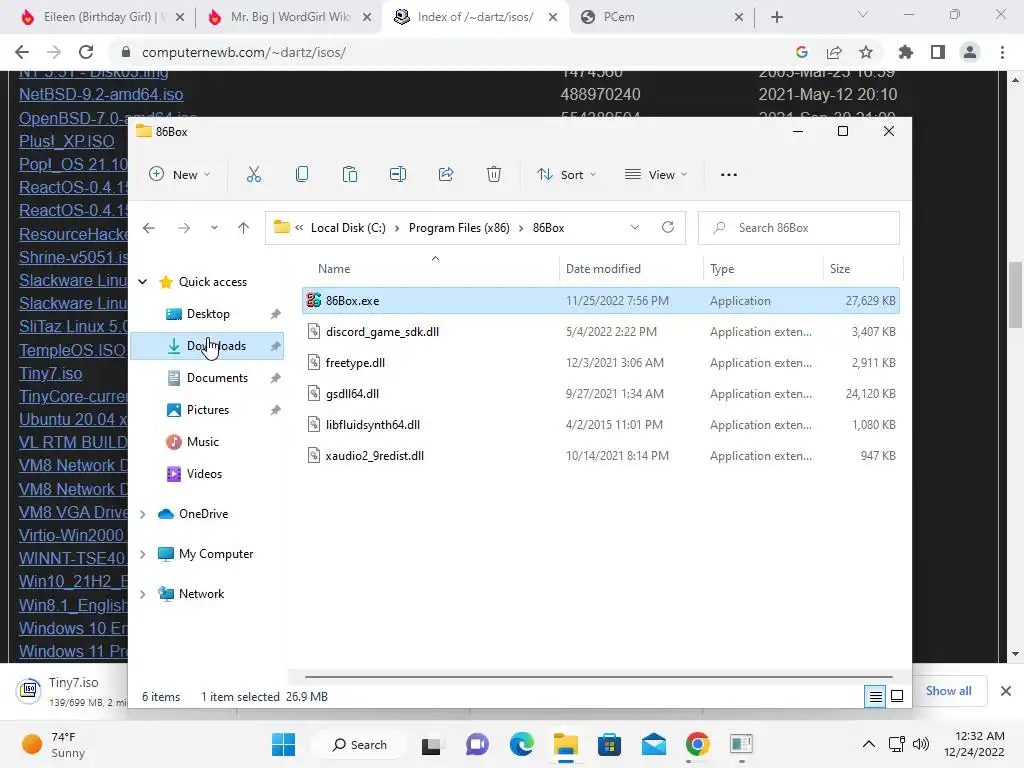1024x768 pixels.
Task: Click the Share icon in Explorer toolbar
Action: coord(446,174)
